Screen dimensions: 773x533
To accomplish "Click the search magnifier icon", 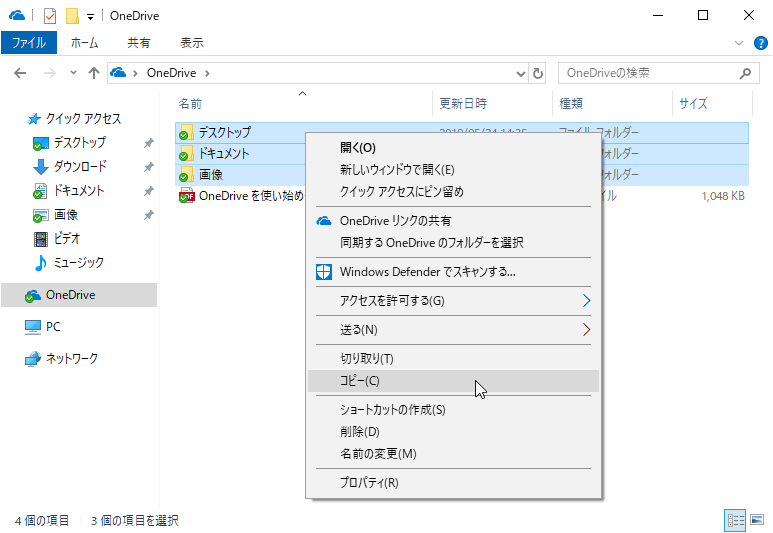I will pyautogui.click(x=745, y=73).
